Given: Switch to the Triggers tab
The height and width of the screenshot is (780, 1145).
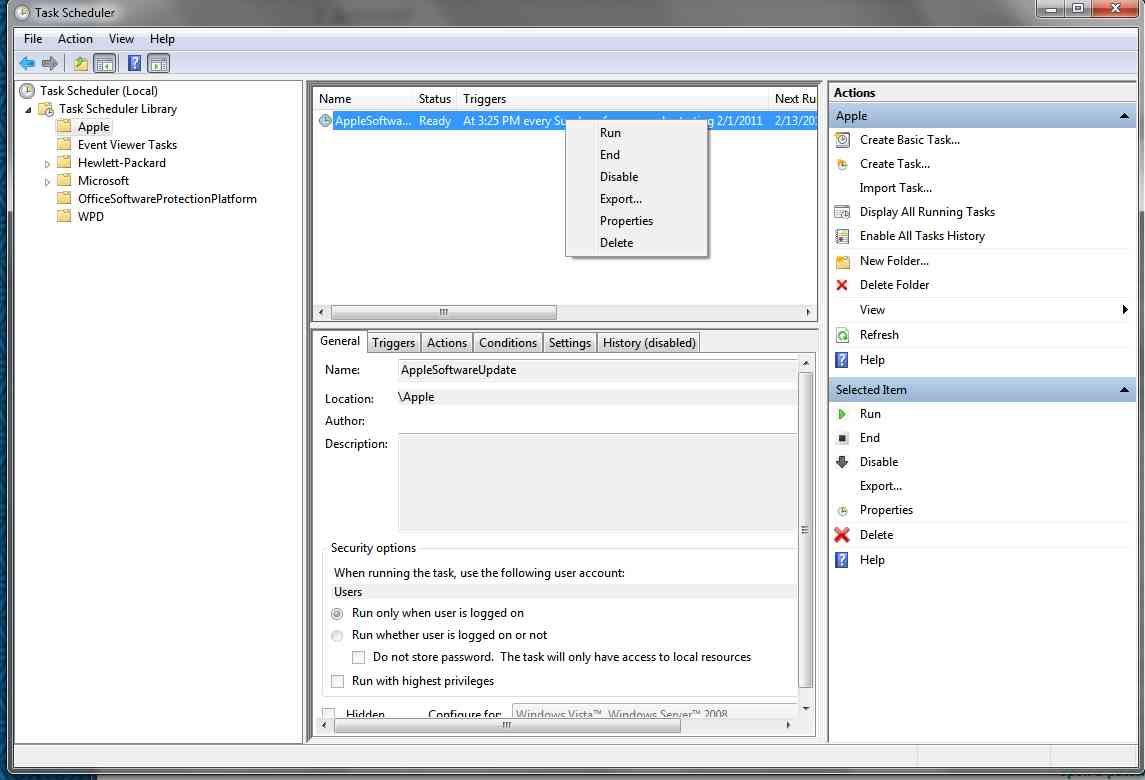Looking at the screenshot, I should [x=393, y=343].
